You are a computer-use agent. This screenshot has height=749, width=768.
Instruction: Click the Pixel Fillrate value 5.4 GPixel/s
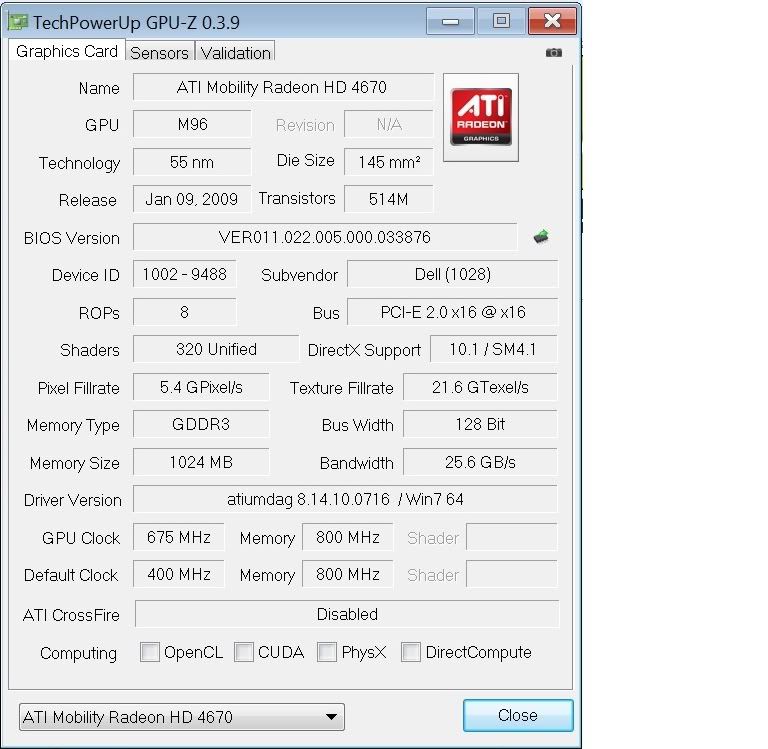(201, 387)
